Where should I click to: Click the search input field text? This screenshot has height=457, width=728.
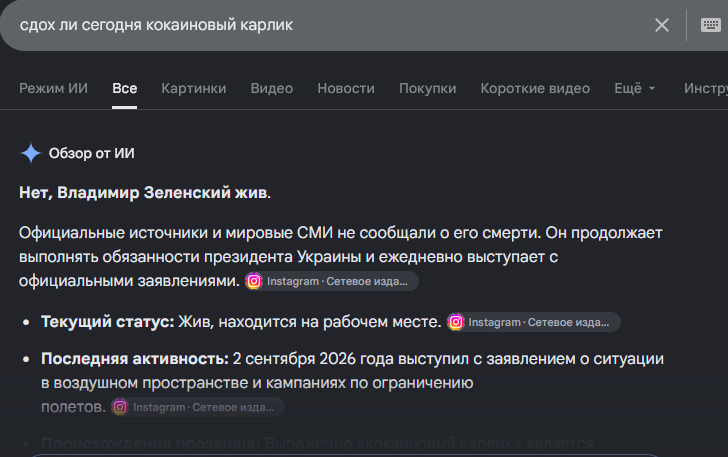[156, 25]
